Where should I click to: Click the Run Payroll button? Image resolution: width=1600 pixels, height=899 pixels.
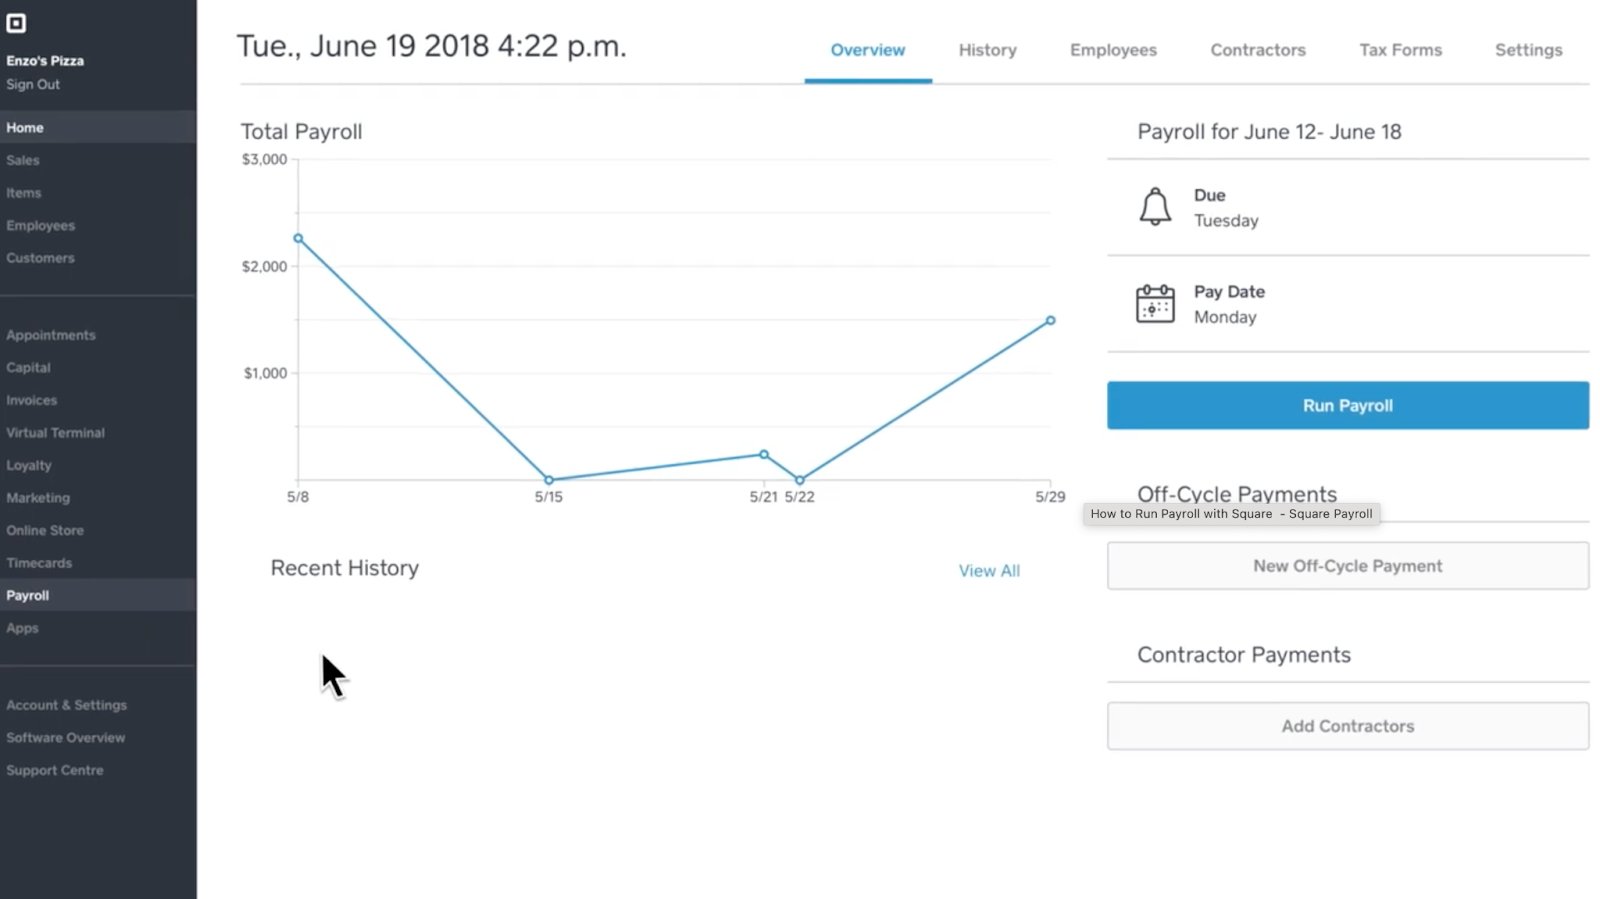(1348, 405)
